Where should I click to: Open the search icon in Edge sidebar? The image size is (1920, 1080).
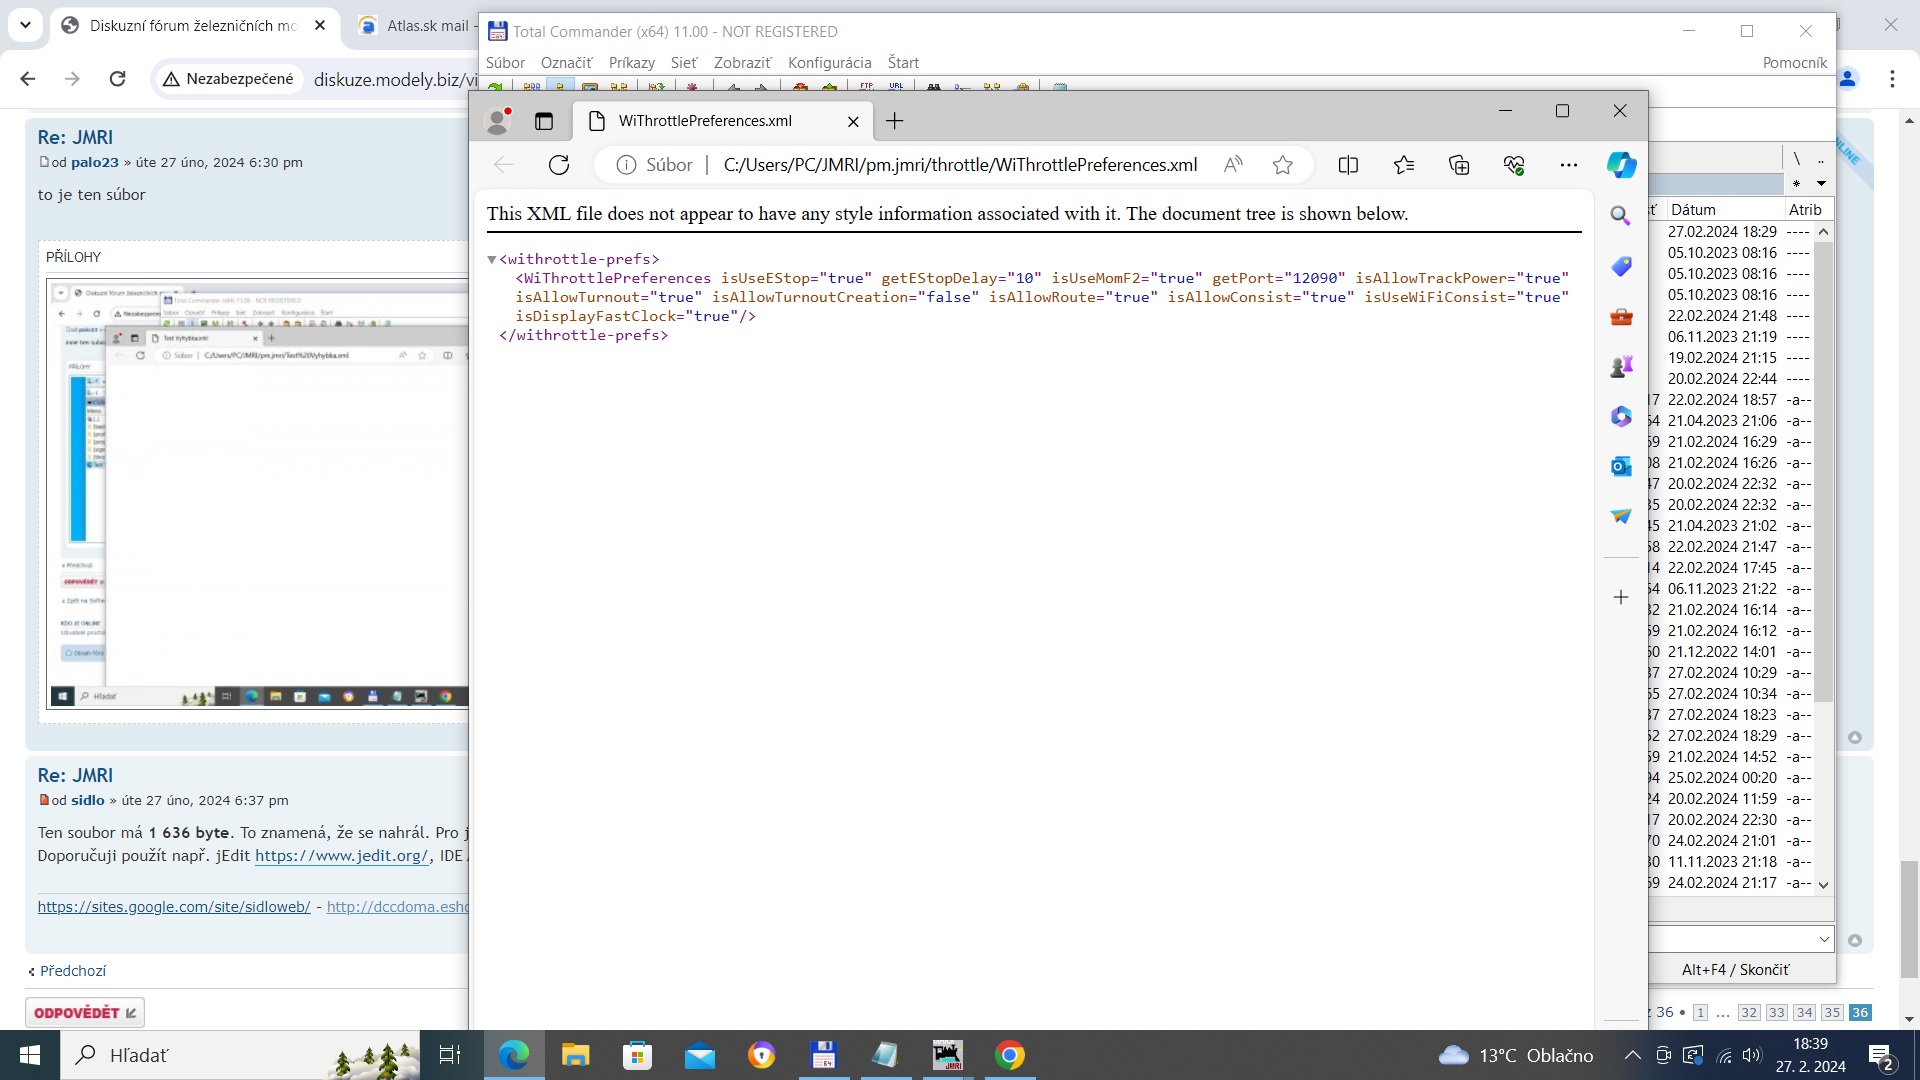(x=1621, y=216)
